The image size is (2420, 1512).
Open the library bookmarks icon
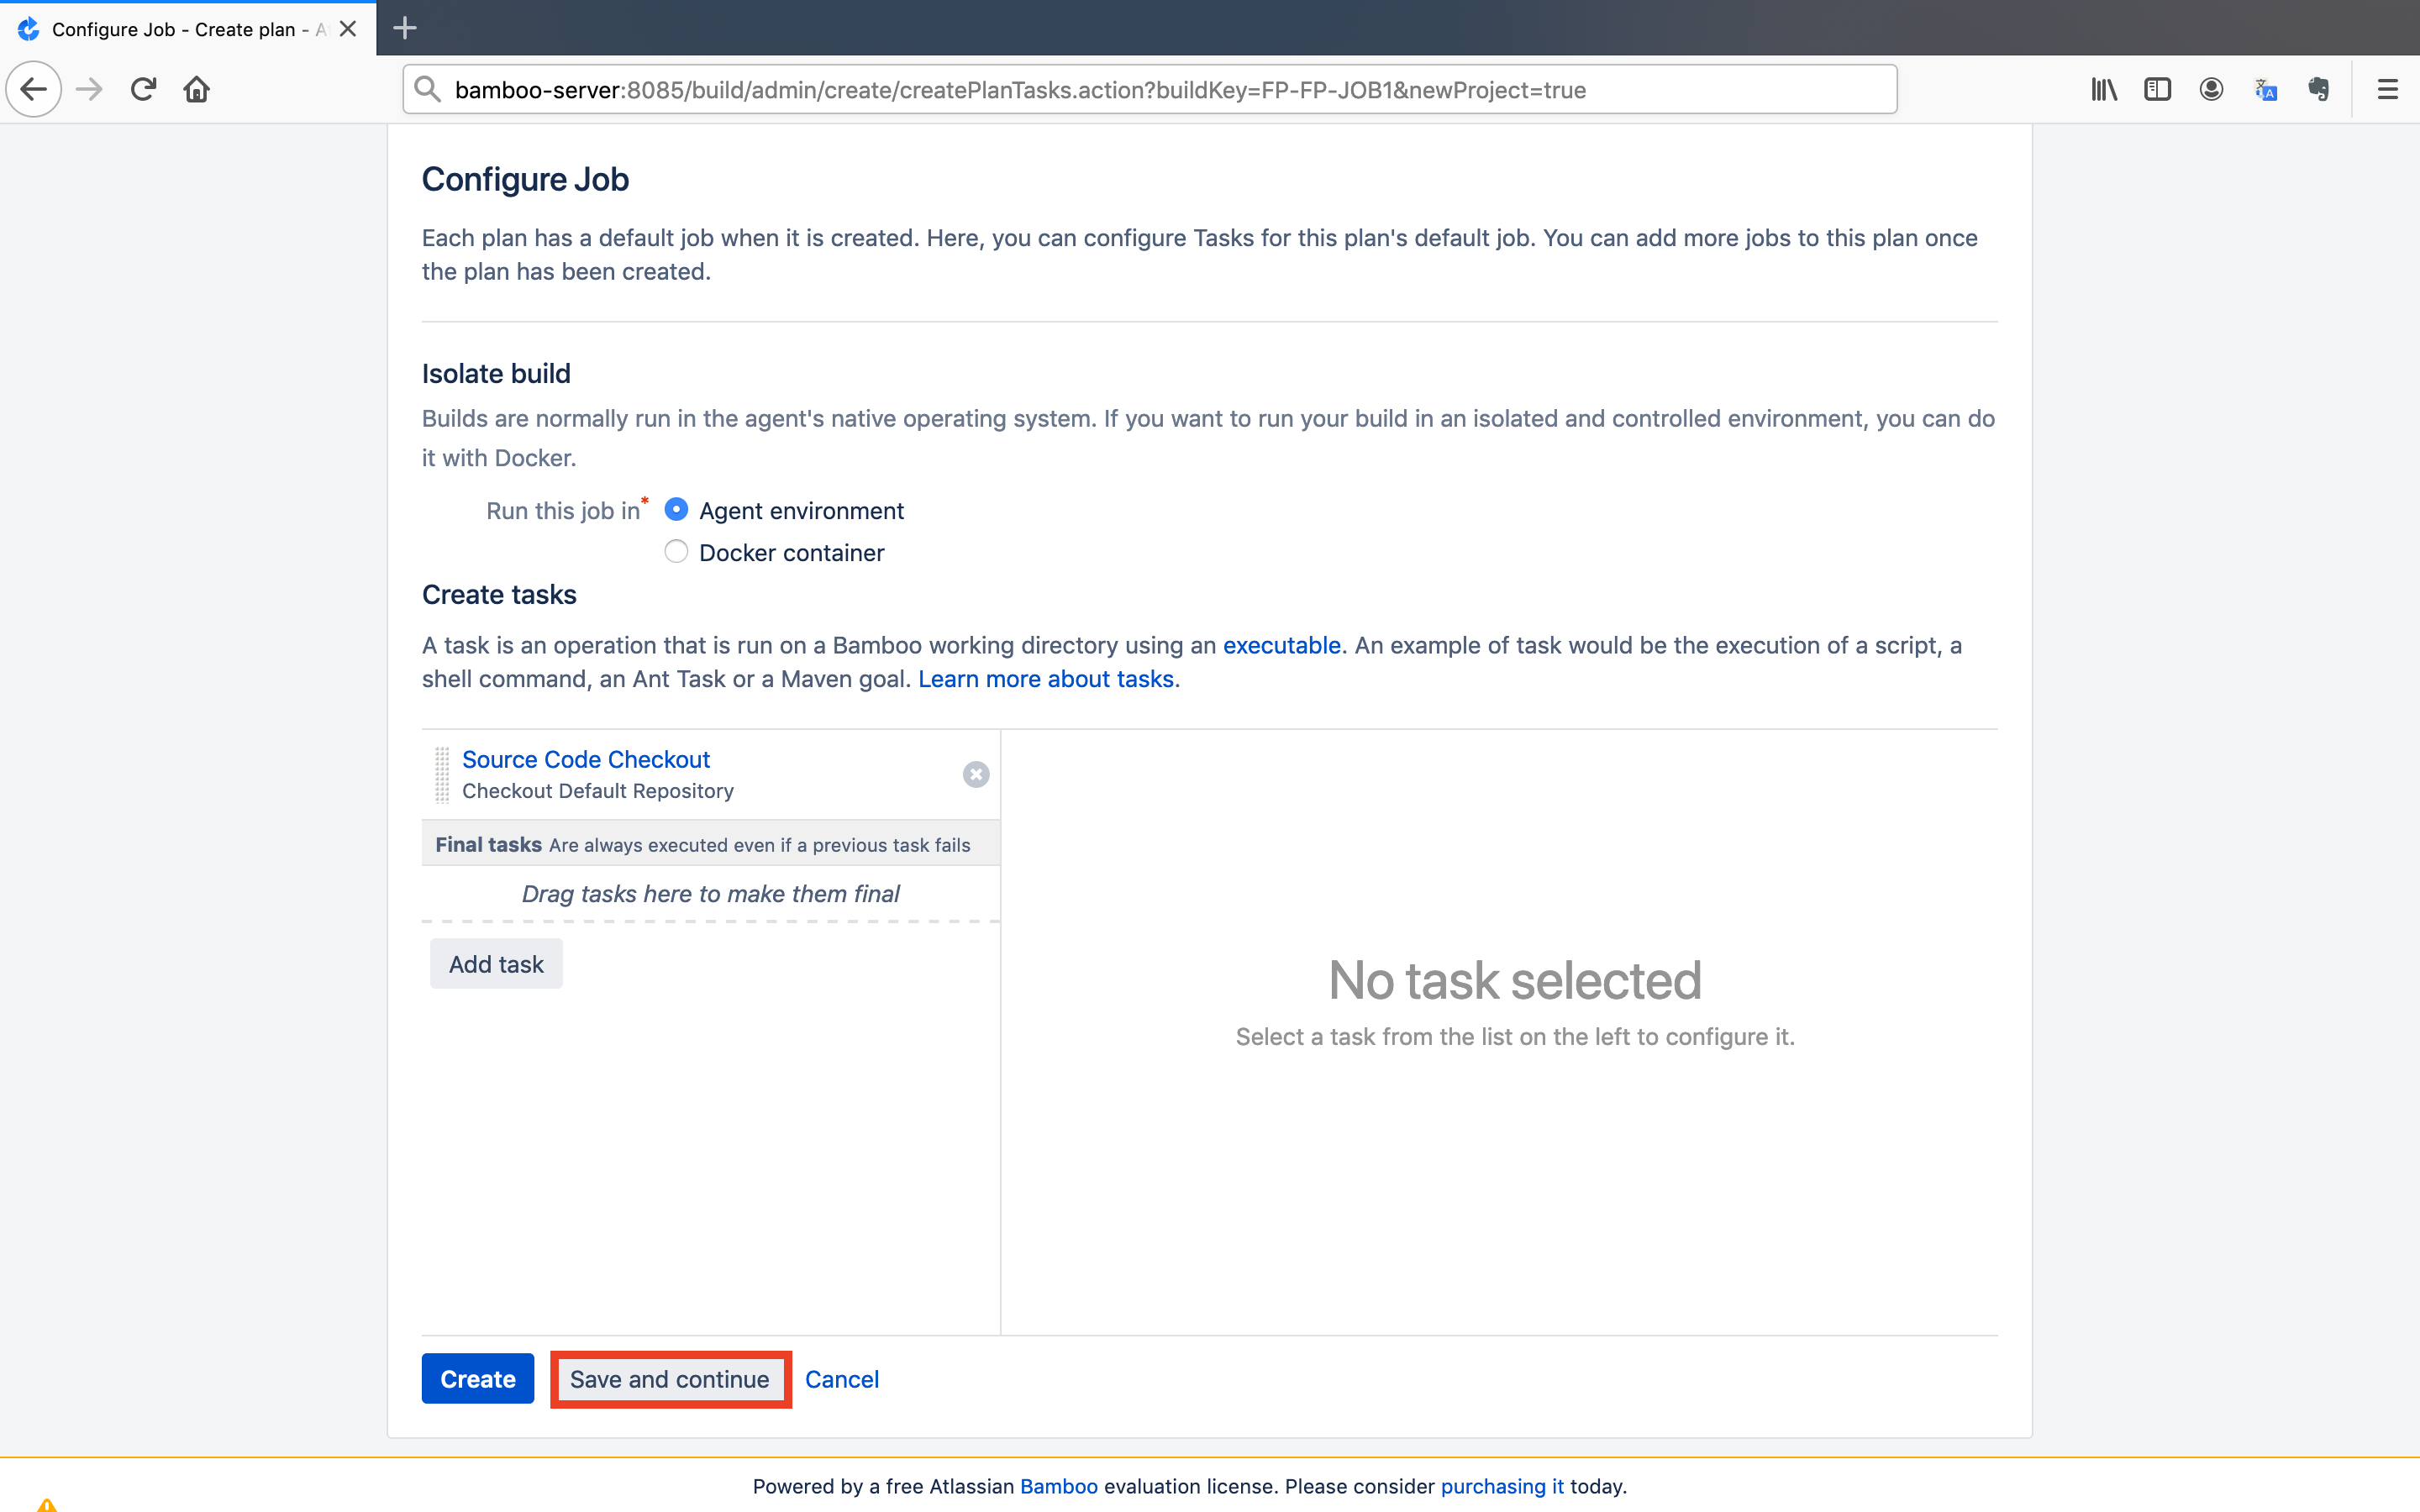(x=2104, y=90)
